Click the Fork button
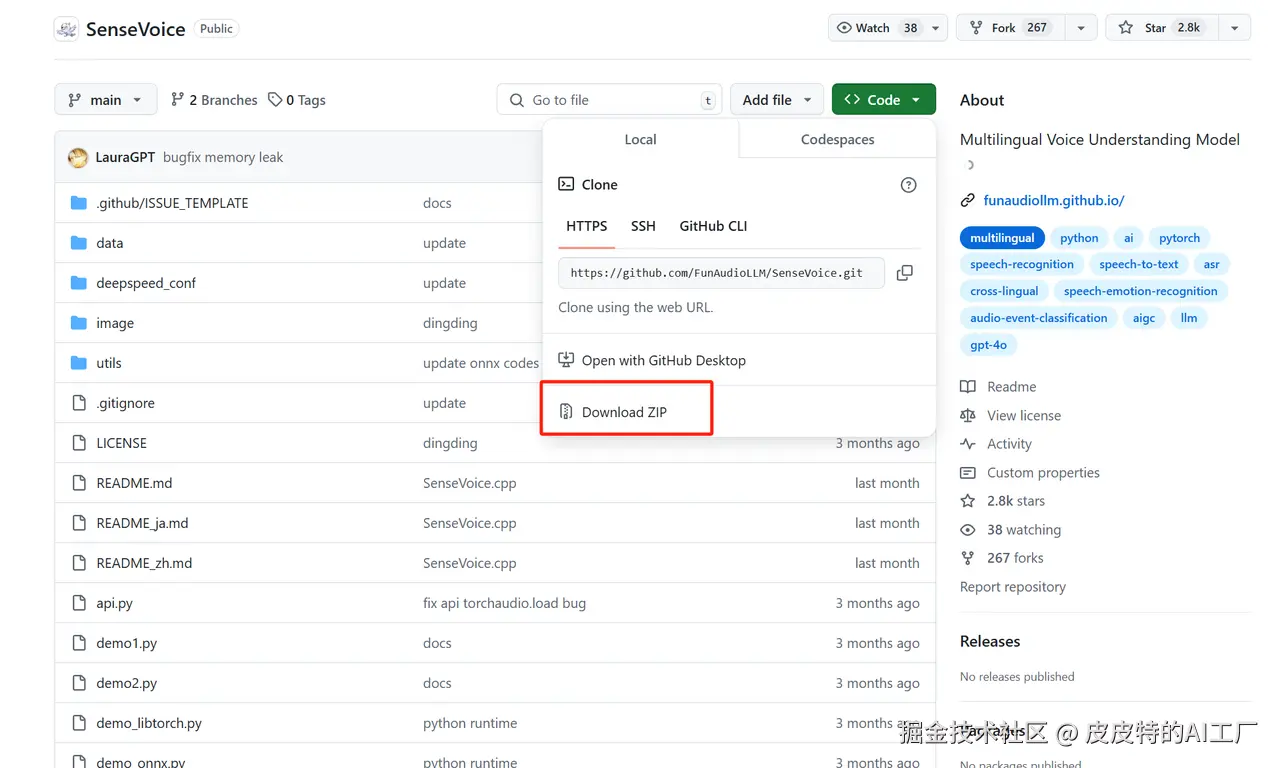This screenshot has width=1280, height=768. [1010, 28]
